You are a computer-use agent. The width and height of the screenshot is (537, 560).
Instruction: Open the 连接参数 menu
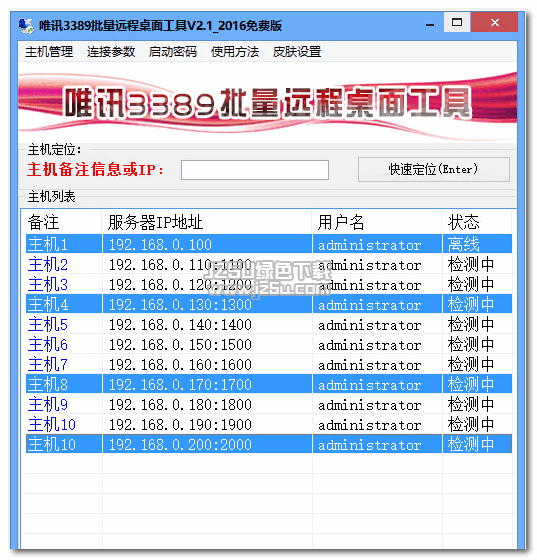coord(111,52)
